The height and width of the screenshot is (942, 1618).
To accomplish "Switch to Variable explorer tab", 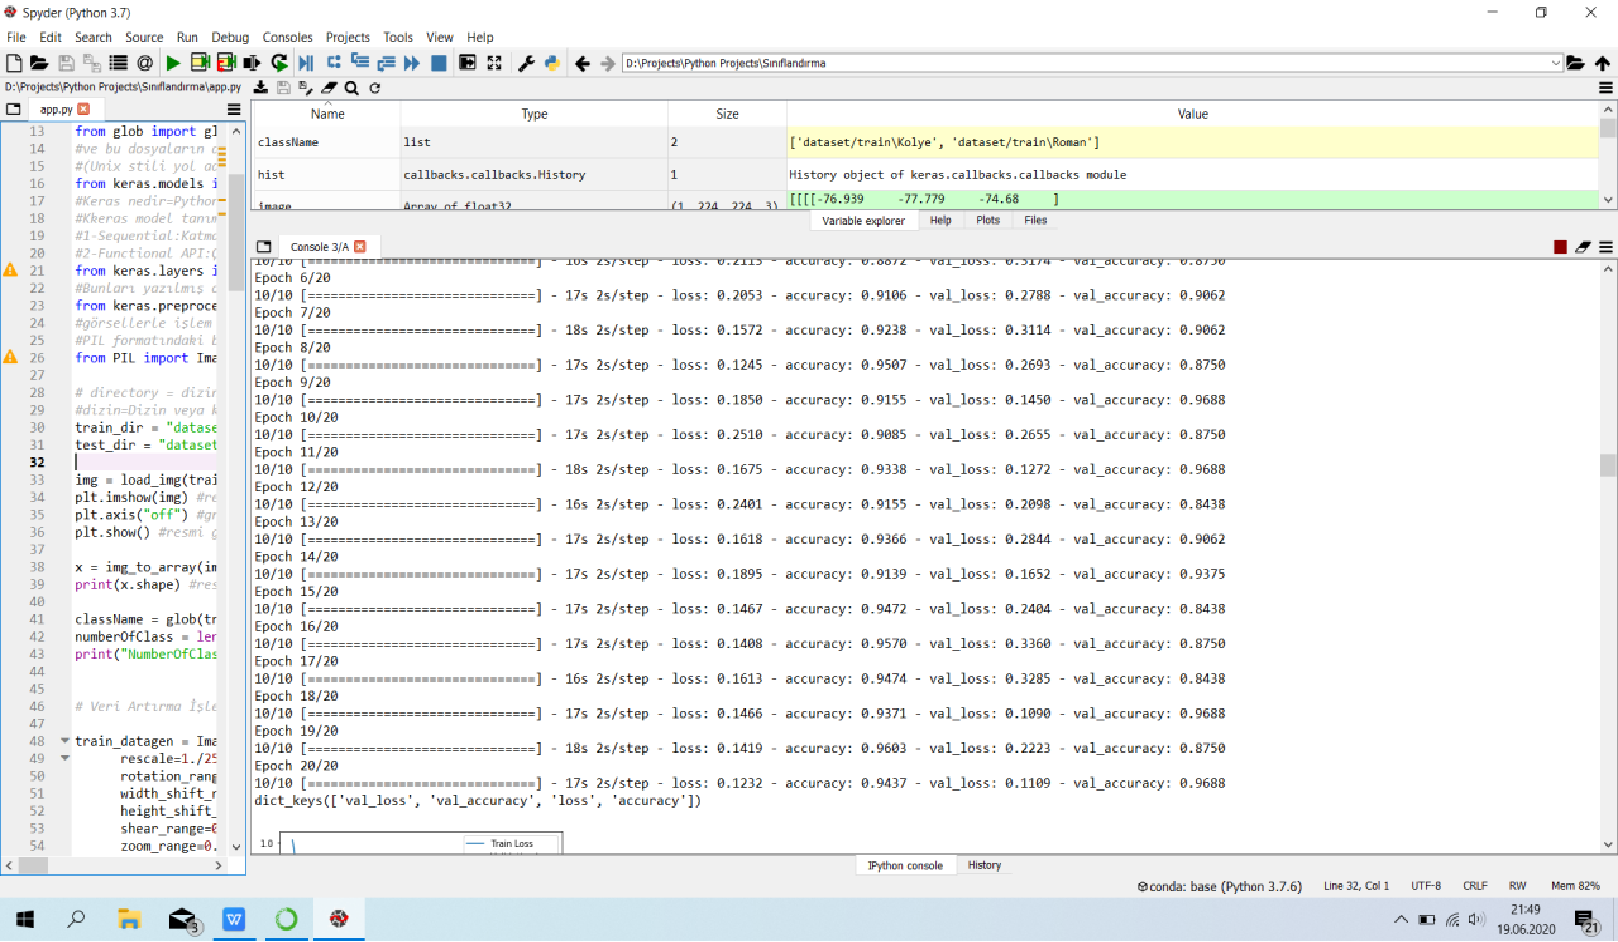I will [863, 221].
